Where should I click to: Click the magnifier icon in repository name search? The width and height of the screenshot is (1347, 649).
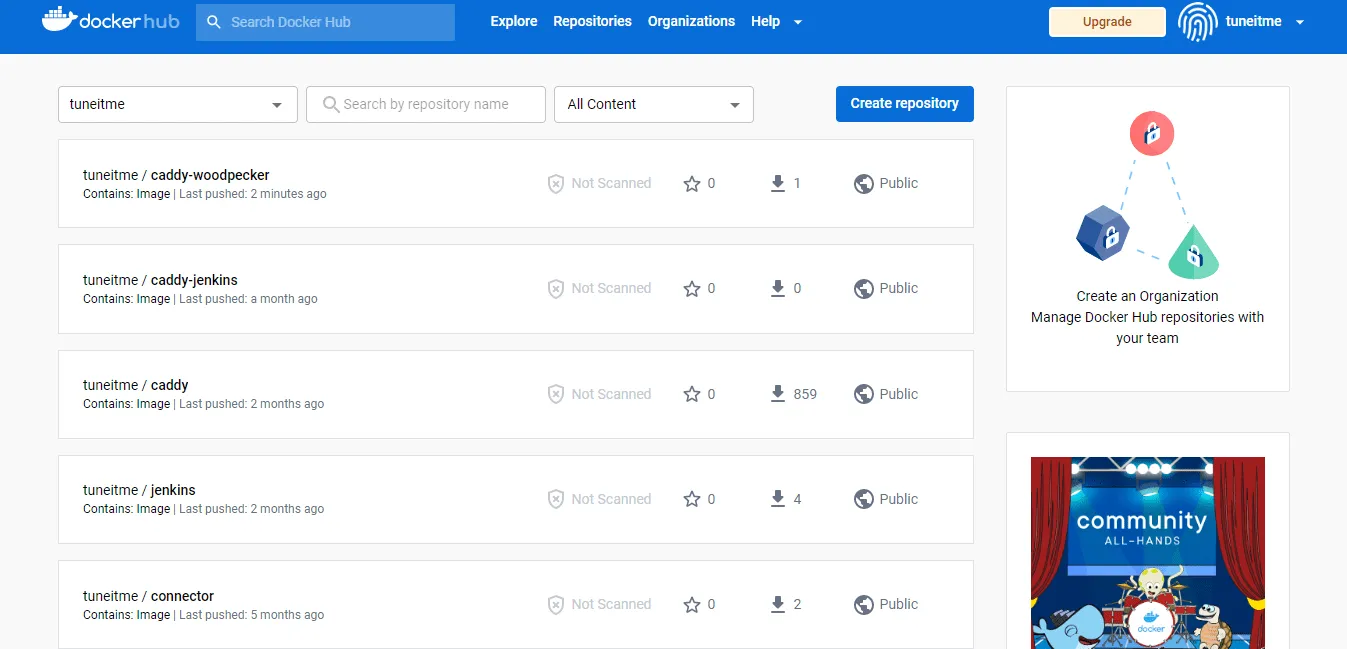[x=331, y=104]
